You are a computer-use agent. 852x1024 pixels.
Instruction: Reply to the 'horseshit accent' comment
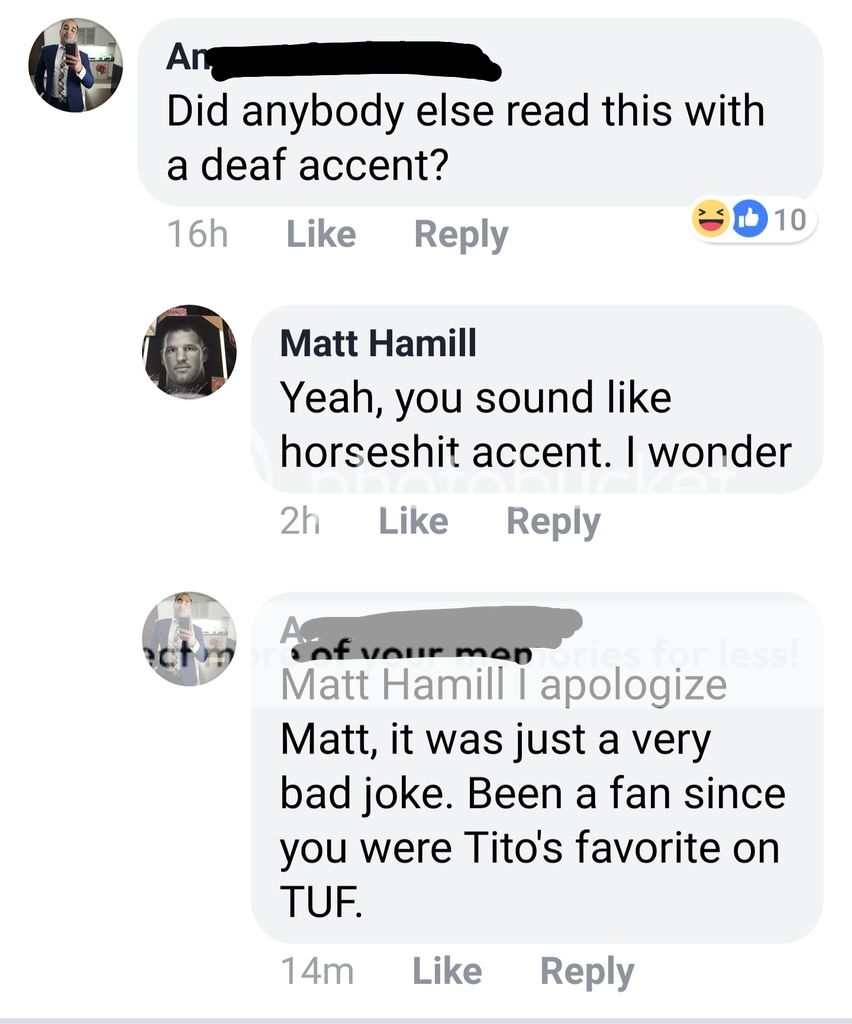(x=553, y=521)
